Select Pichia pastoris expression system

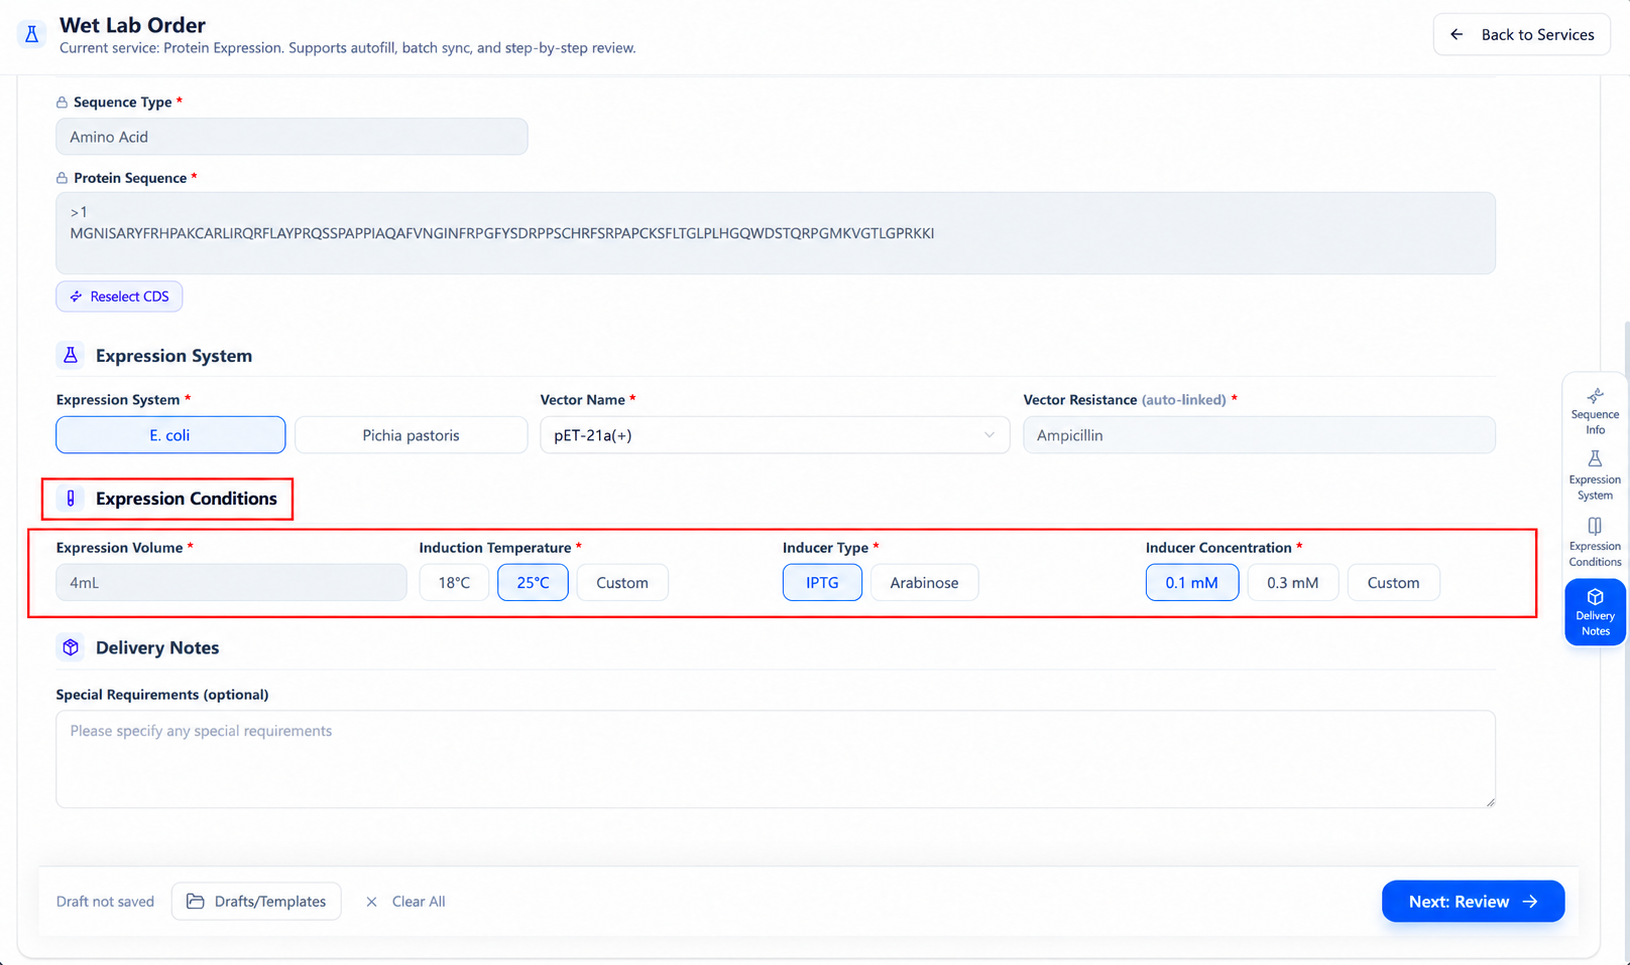(x=411, y=435)
